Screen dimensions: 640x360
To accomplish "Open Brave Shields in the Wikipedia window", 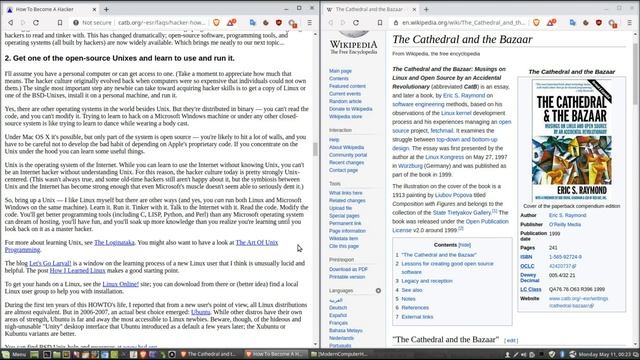I will click(536, 23).
